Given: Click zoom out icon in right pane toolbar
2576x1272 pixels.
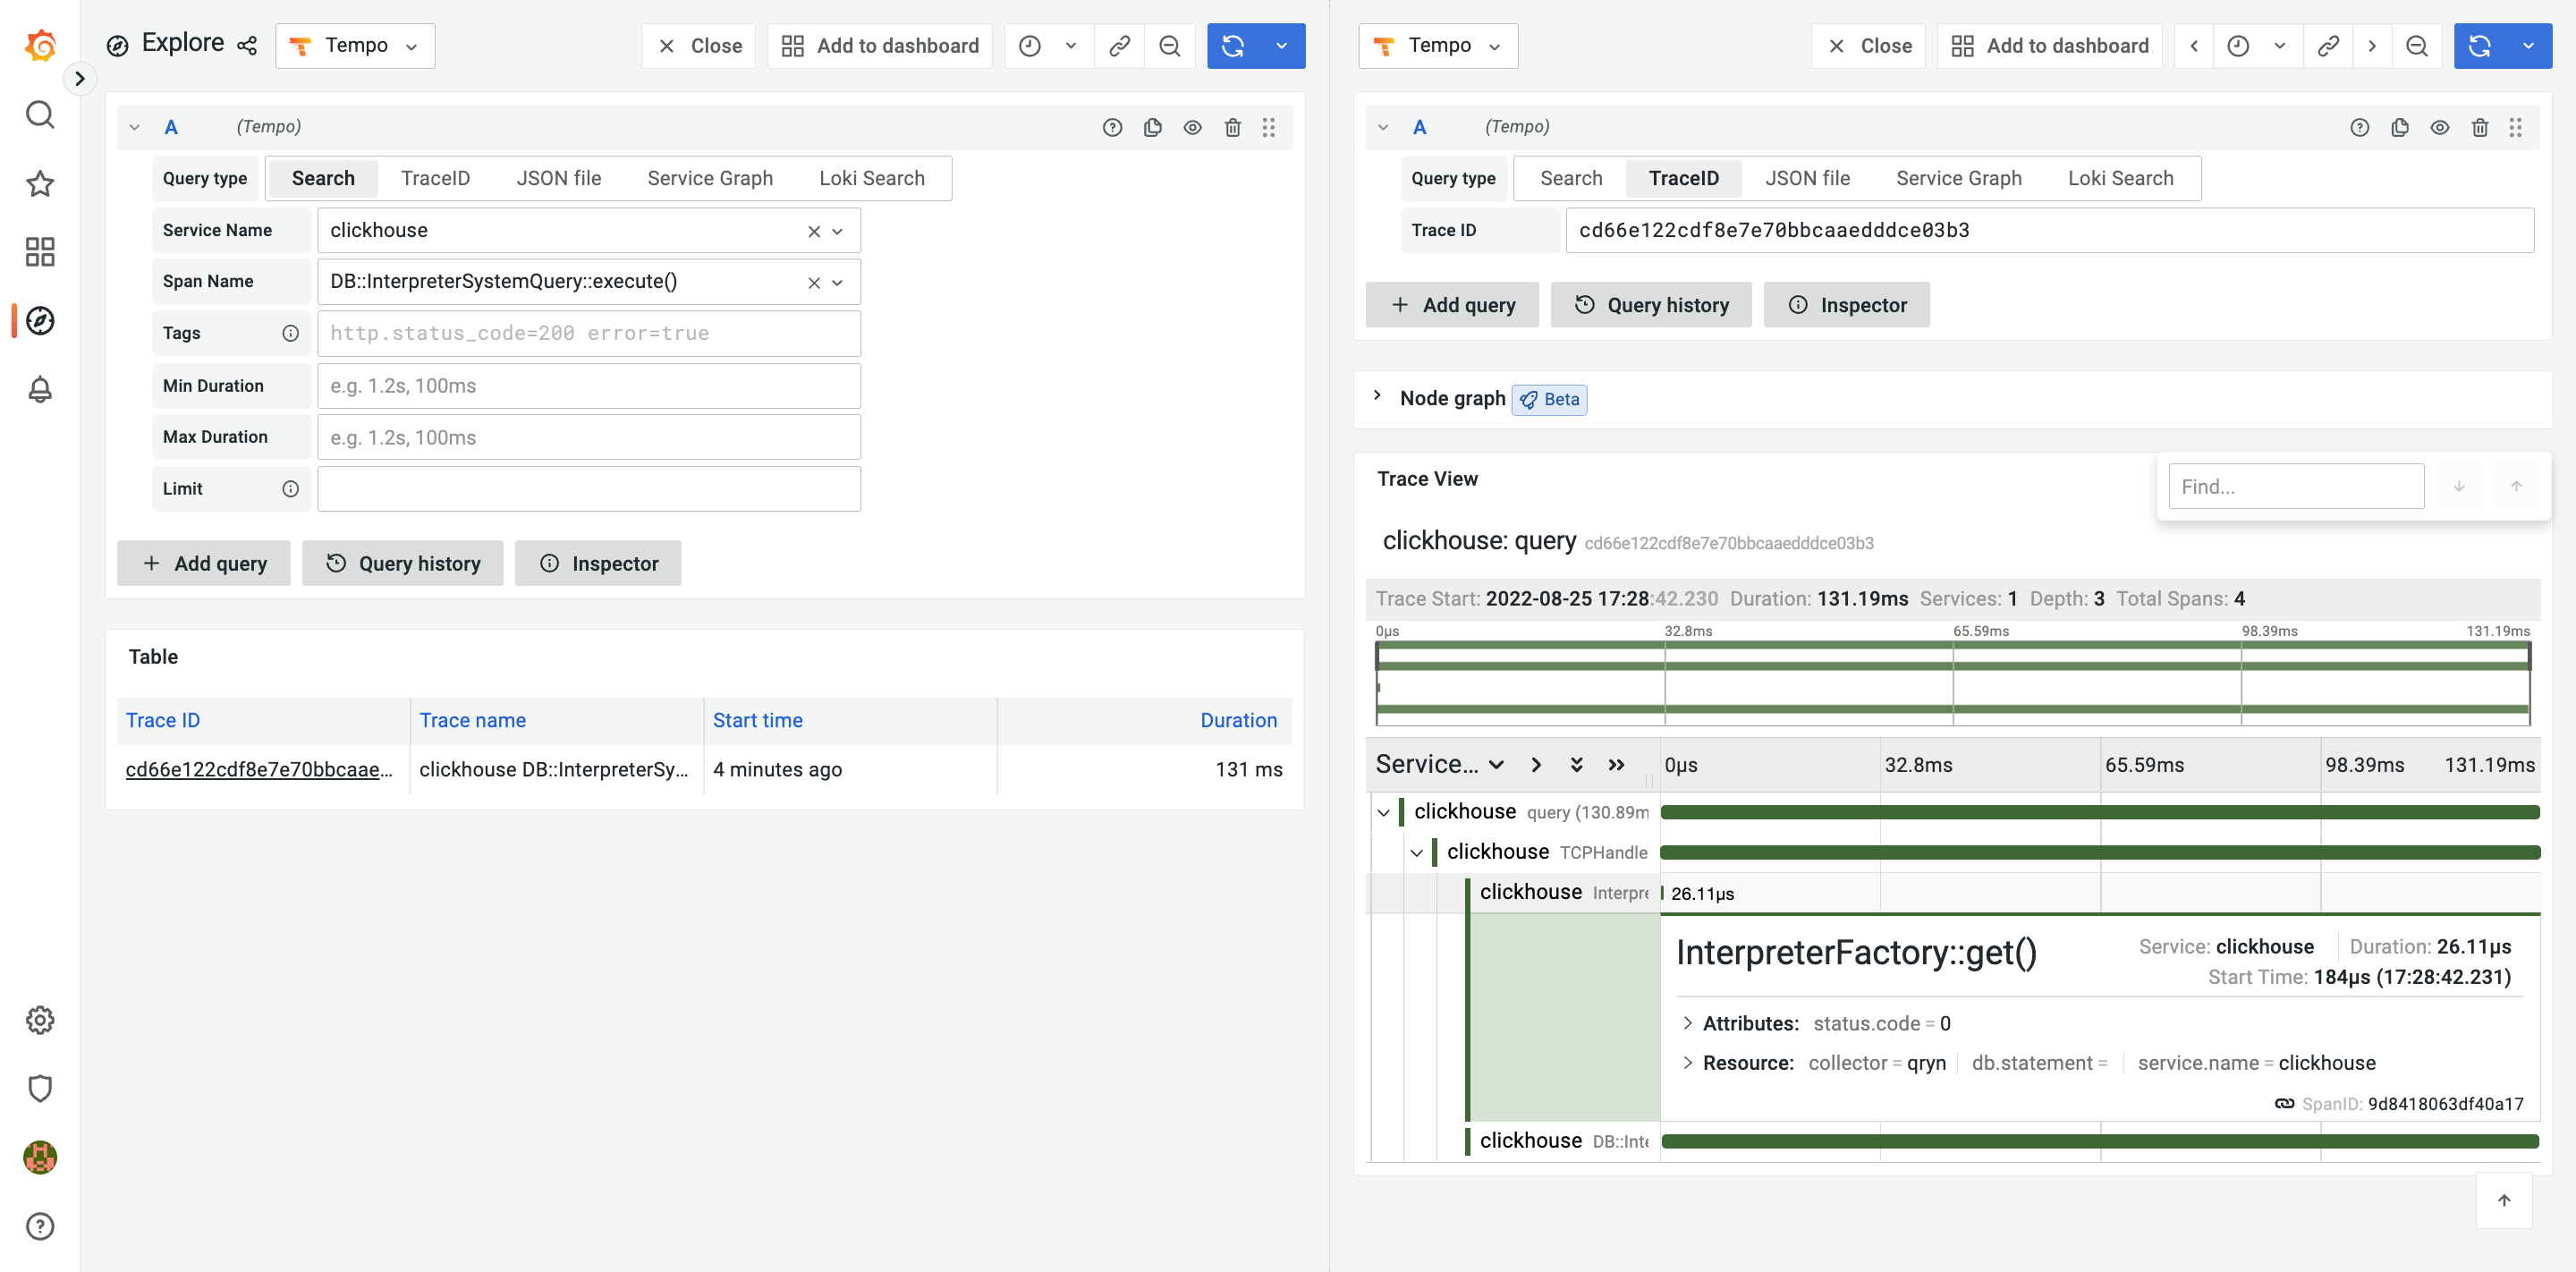Looking at the screenshot, I should tap(2417, 46).
